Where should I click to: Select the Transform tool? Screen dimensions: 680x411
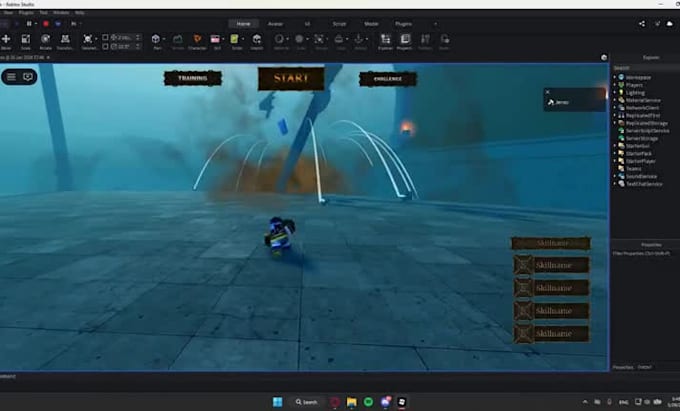(65, 39)
